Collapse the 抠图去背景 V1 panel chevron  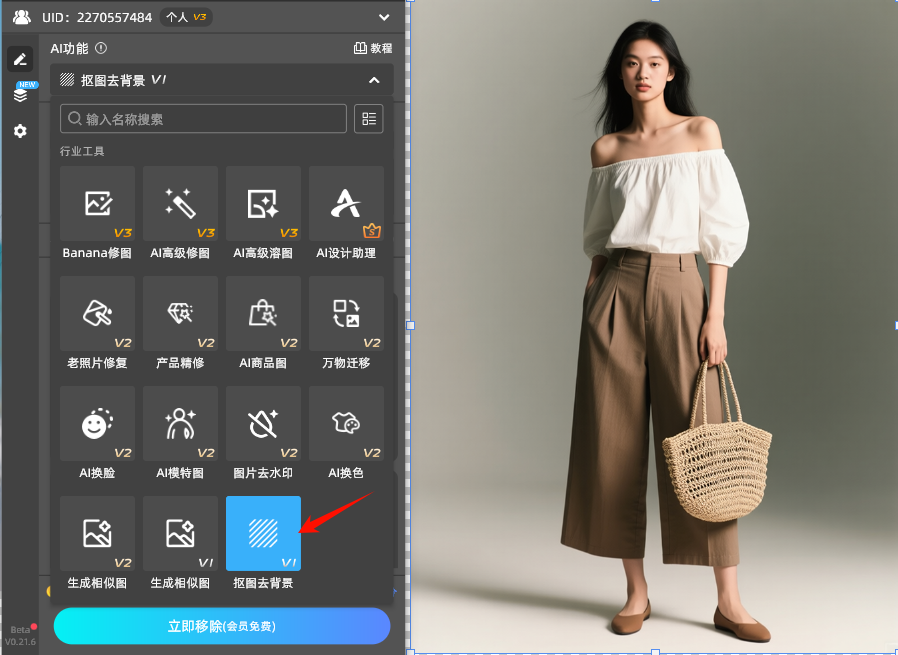pos(374,80)
